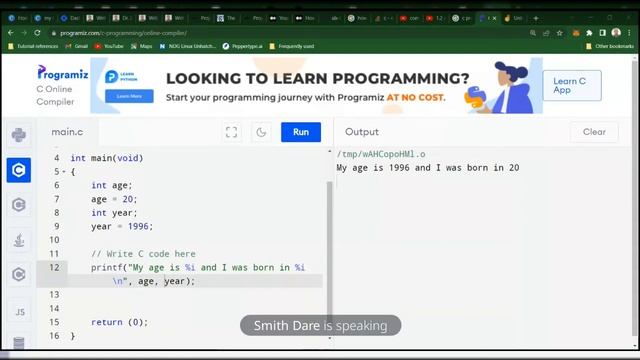Select the C compiler sidebar icon
The image size is (640, 360).
(x=19, y=170)
